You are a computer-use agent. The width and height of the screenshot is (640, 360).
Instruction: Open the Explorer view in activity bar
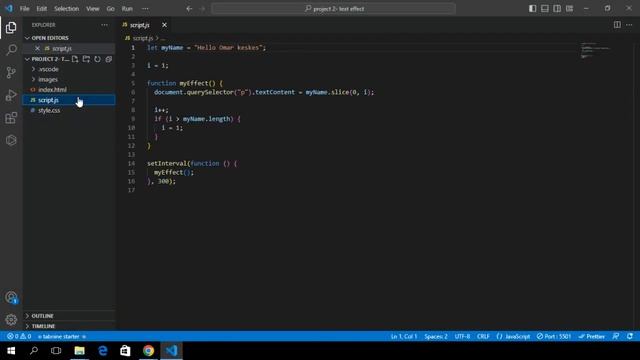point(11,28)
